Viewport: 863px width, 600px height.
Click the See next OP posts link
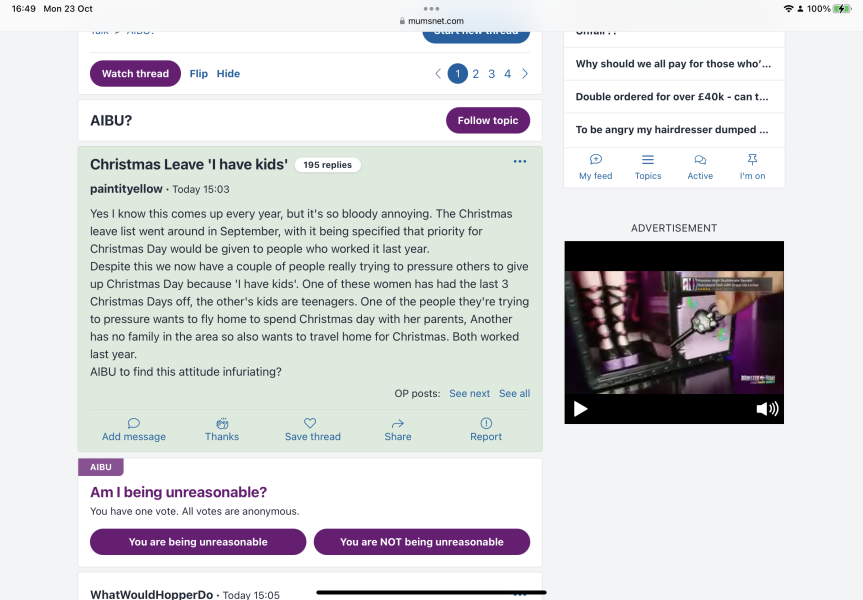click(x=469, y=394)
